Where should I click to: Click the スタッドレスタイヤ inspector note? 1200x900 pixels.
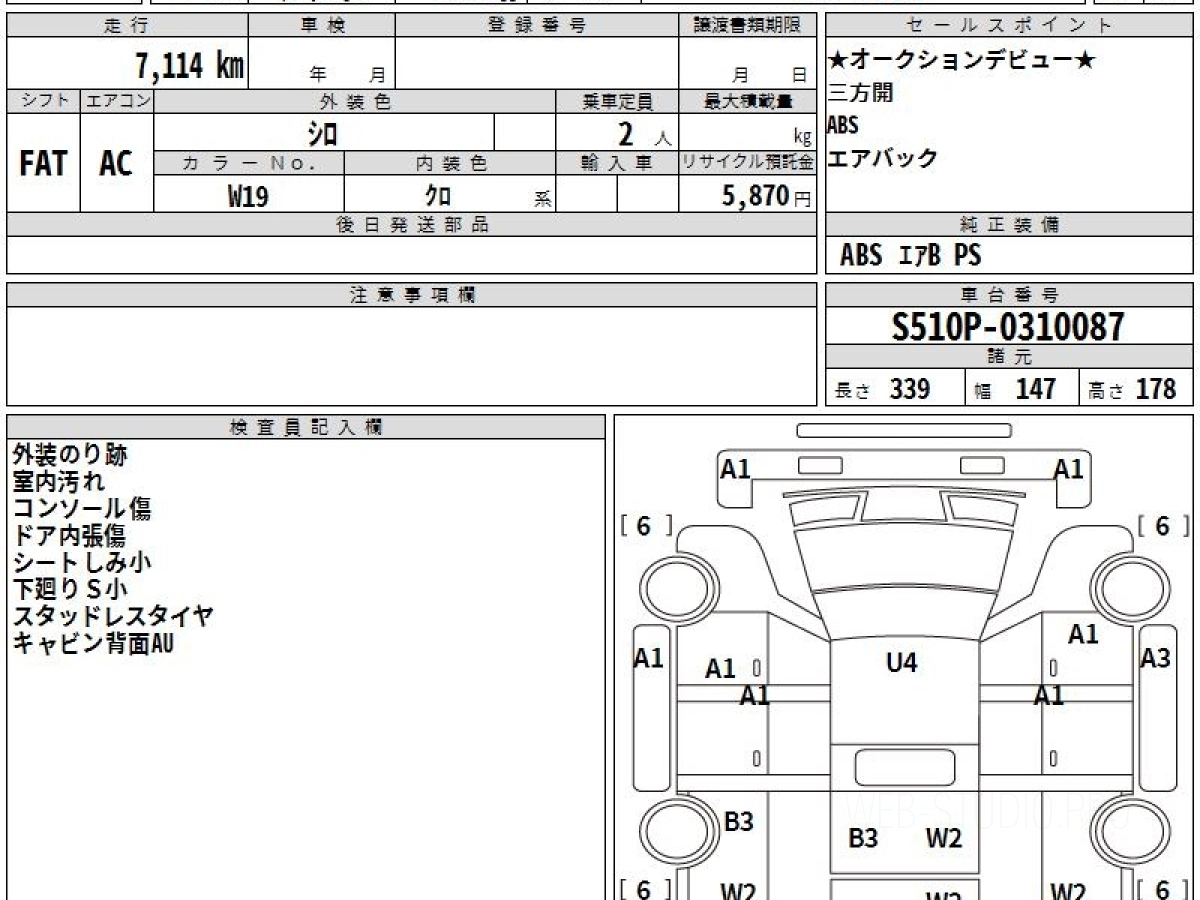pyautogui.click(x=113, y=616)
